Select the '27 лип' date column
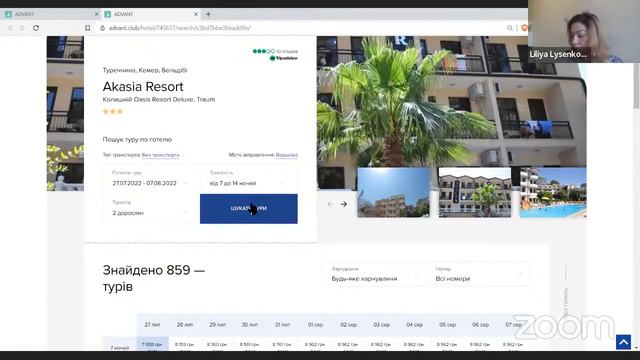 pyautogui.click(x=152, y=325)
